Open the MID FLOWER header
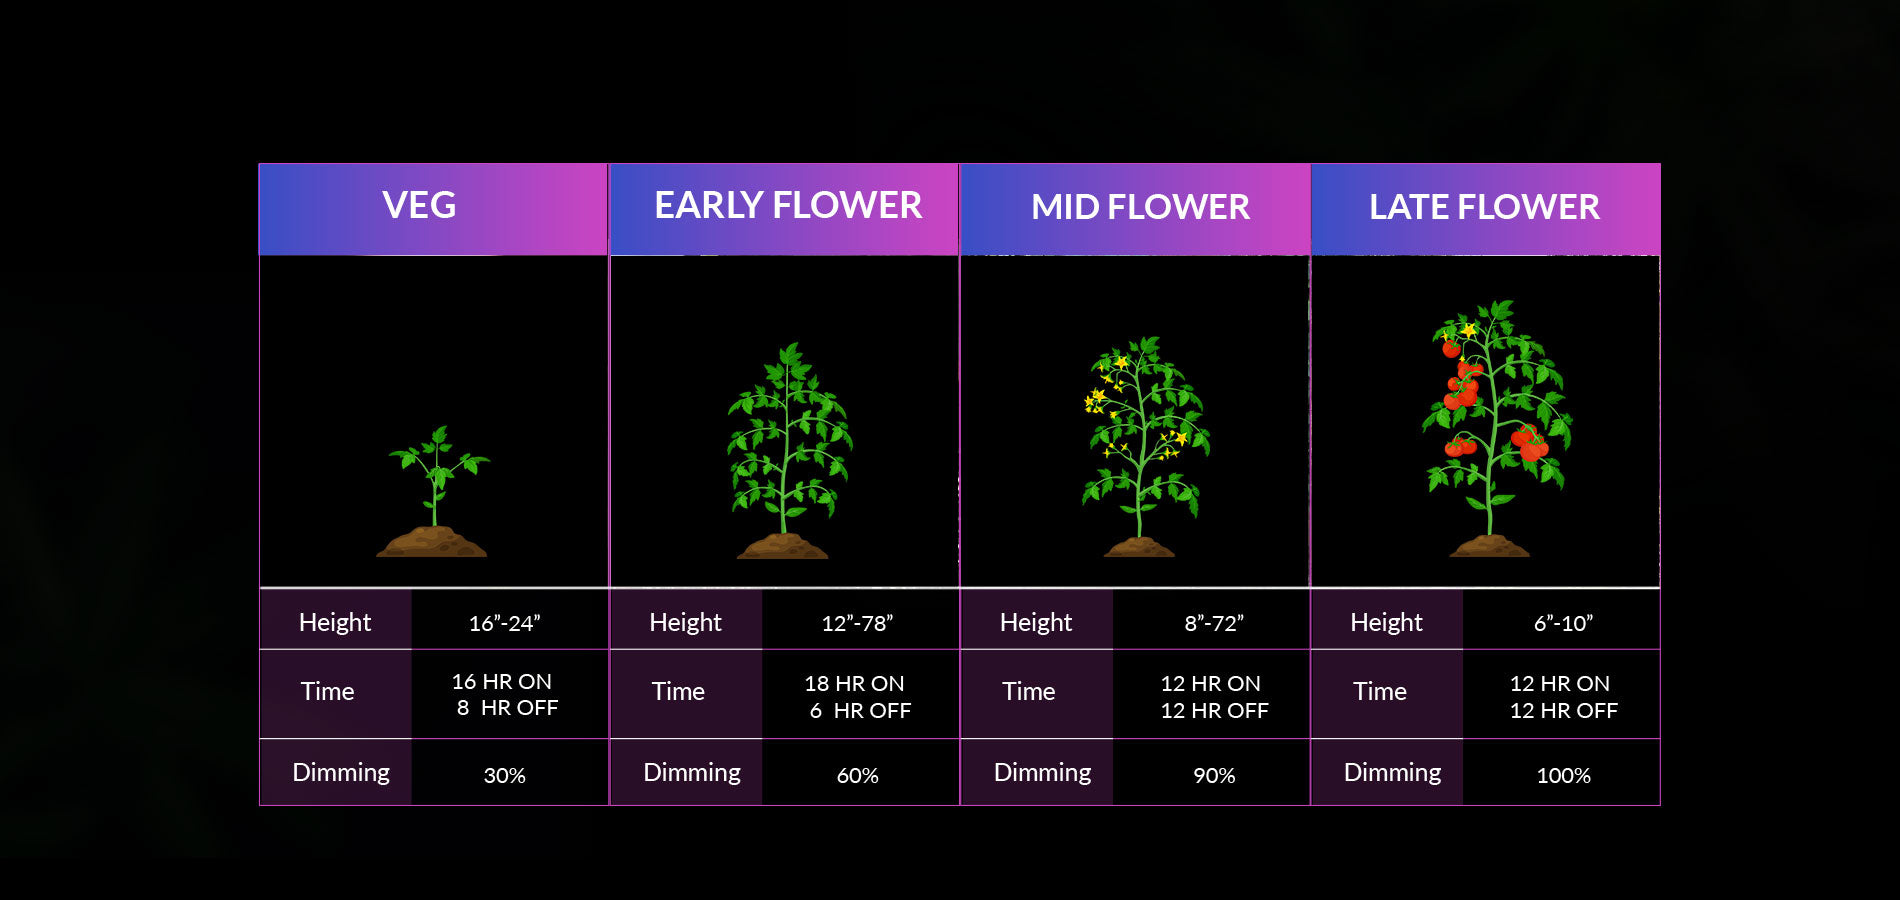 click(x=1140, y=207)
